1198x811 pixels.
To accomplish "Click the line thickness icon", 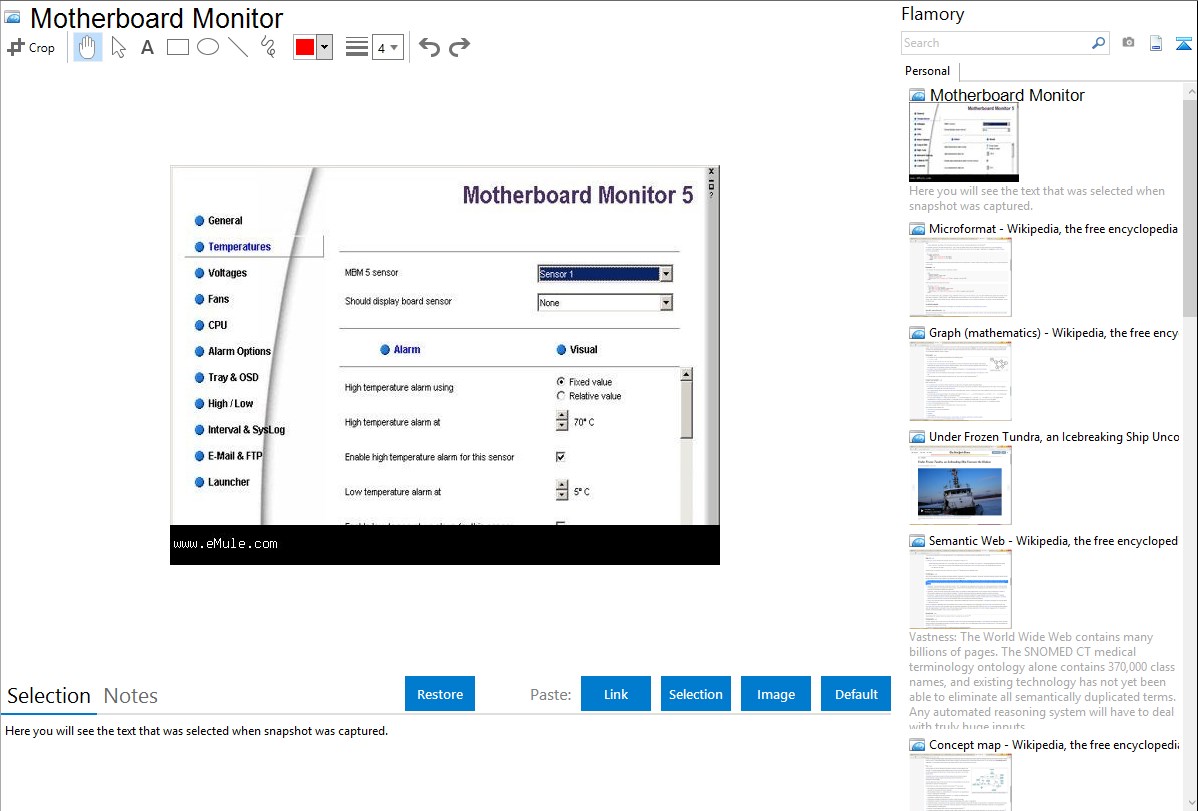I will tap(357, 47).
